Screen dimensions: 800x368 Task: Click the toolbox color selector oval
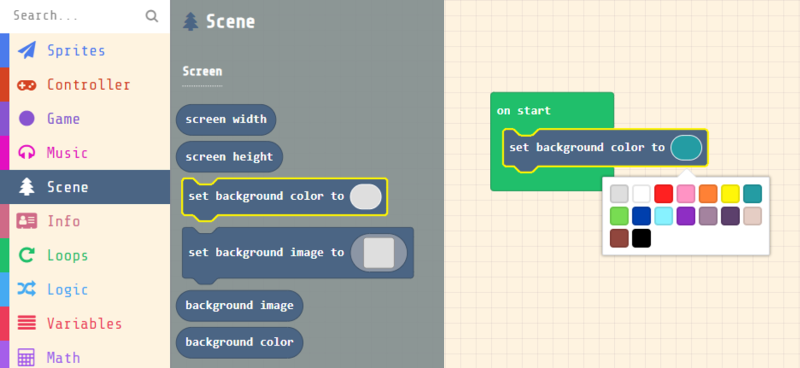click(366, 197)
